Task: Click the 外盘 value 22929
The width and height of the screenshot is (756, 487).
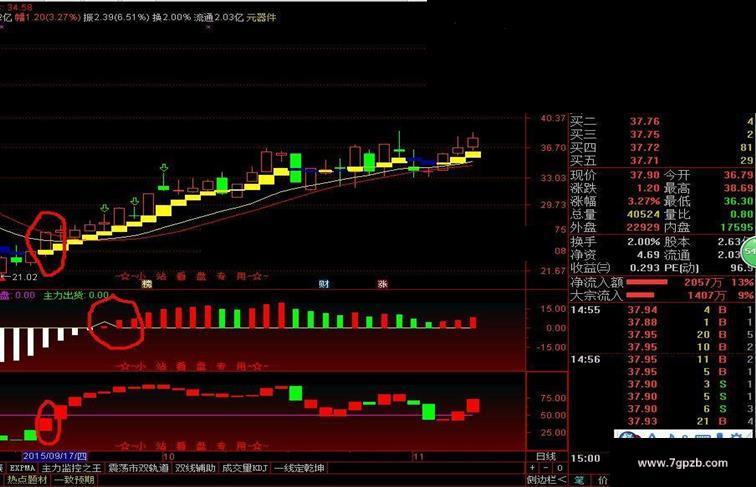Action: tap(643, 227)
